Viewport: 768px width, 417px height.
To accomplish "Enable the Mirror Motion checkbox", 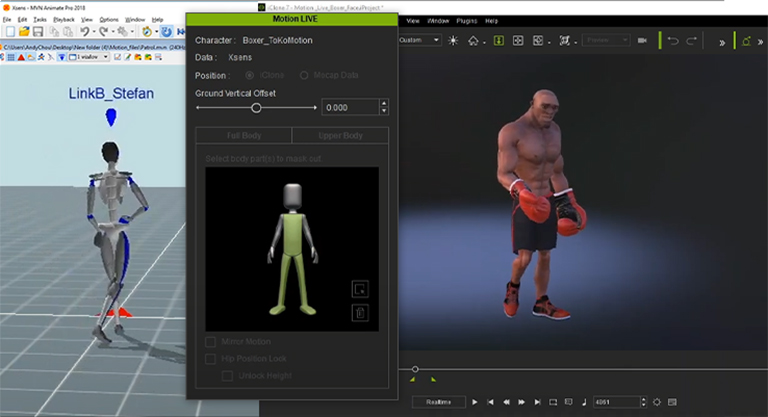I will (x=210, y=342).
